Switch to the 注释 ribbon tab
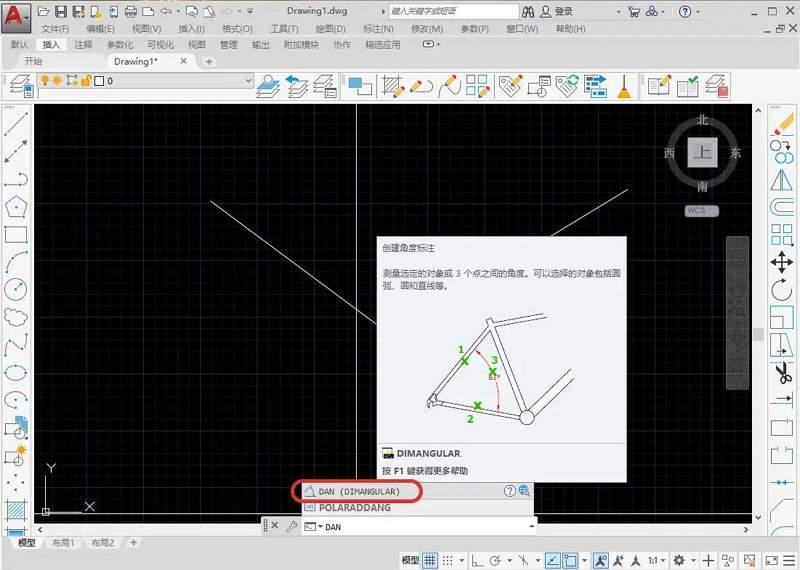800x570 pixels. tap(83, 44)
